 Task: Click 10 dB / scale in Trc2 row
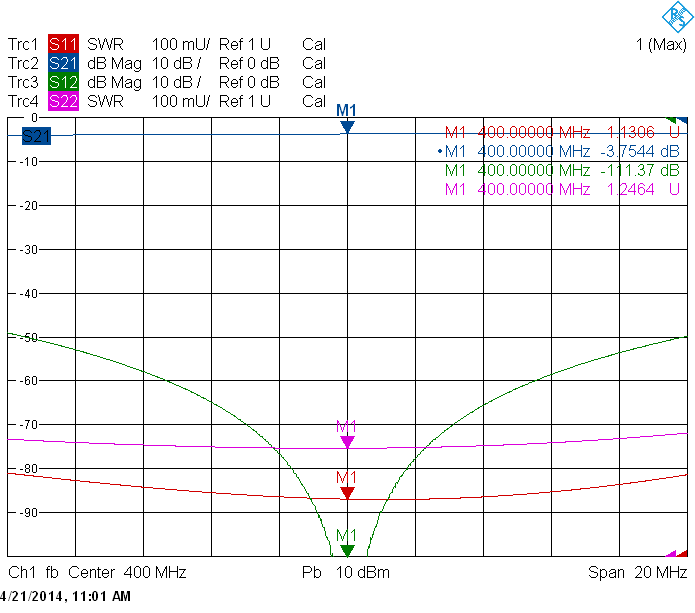tap(176, 63)
